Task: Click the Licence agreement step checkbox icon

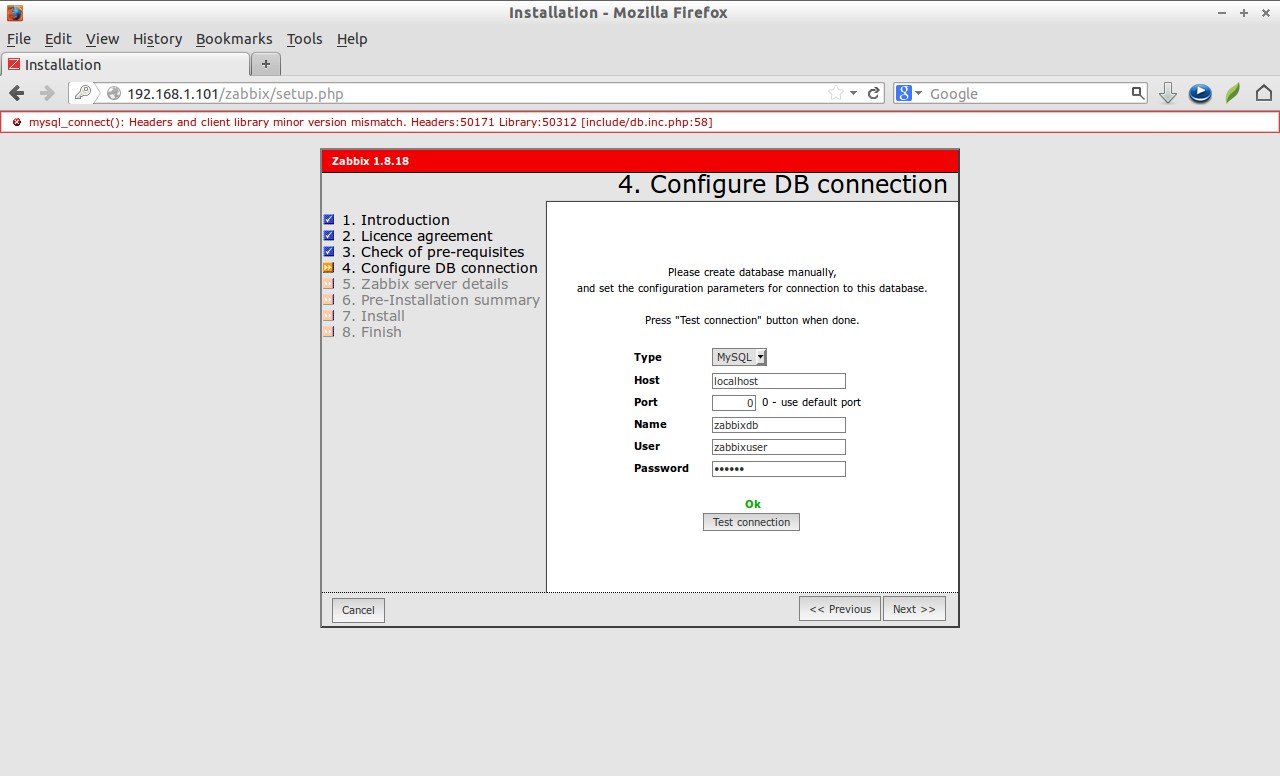Action: pyautogui.click(x=328, y=236)
